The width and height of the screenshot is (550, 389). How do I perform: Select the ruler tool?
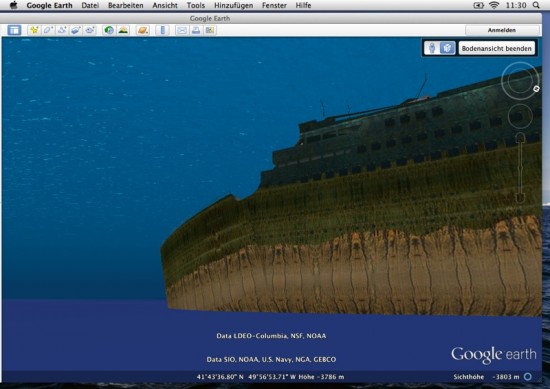pyautogui.click(x=162, y=30)
